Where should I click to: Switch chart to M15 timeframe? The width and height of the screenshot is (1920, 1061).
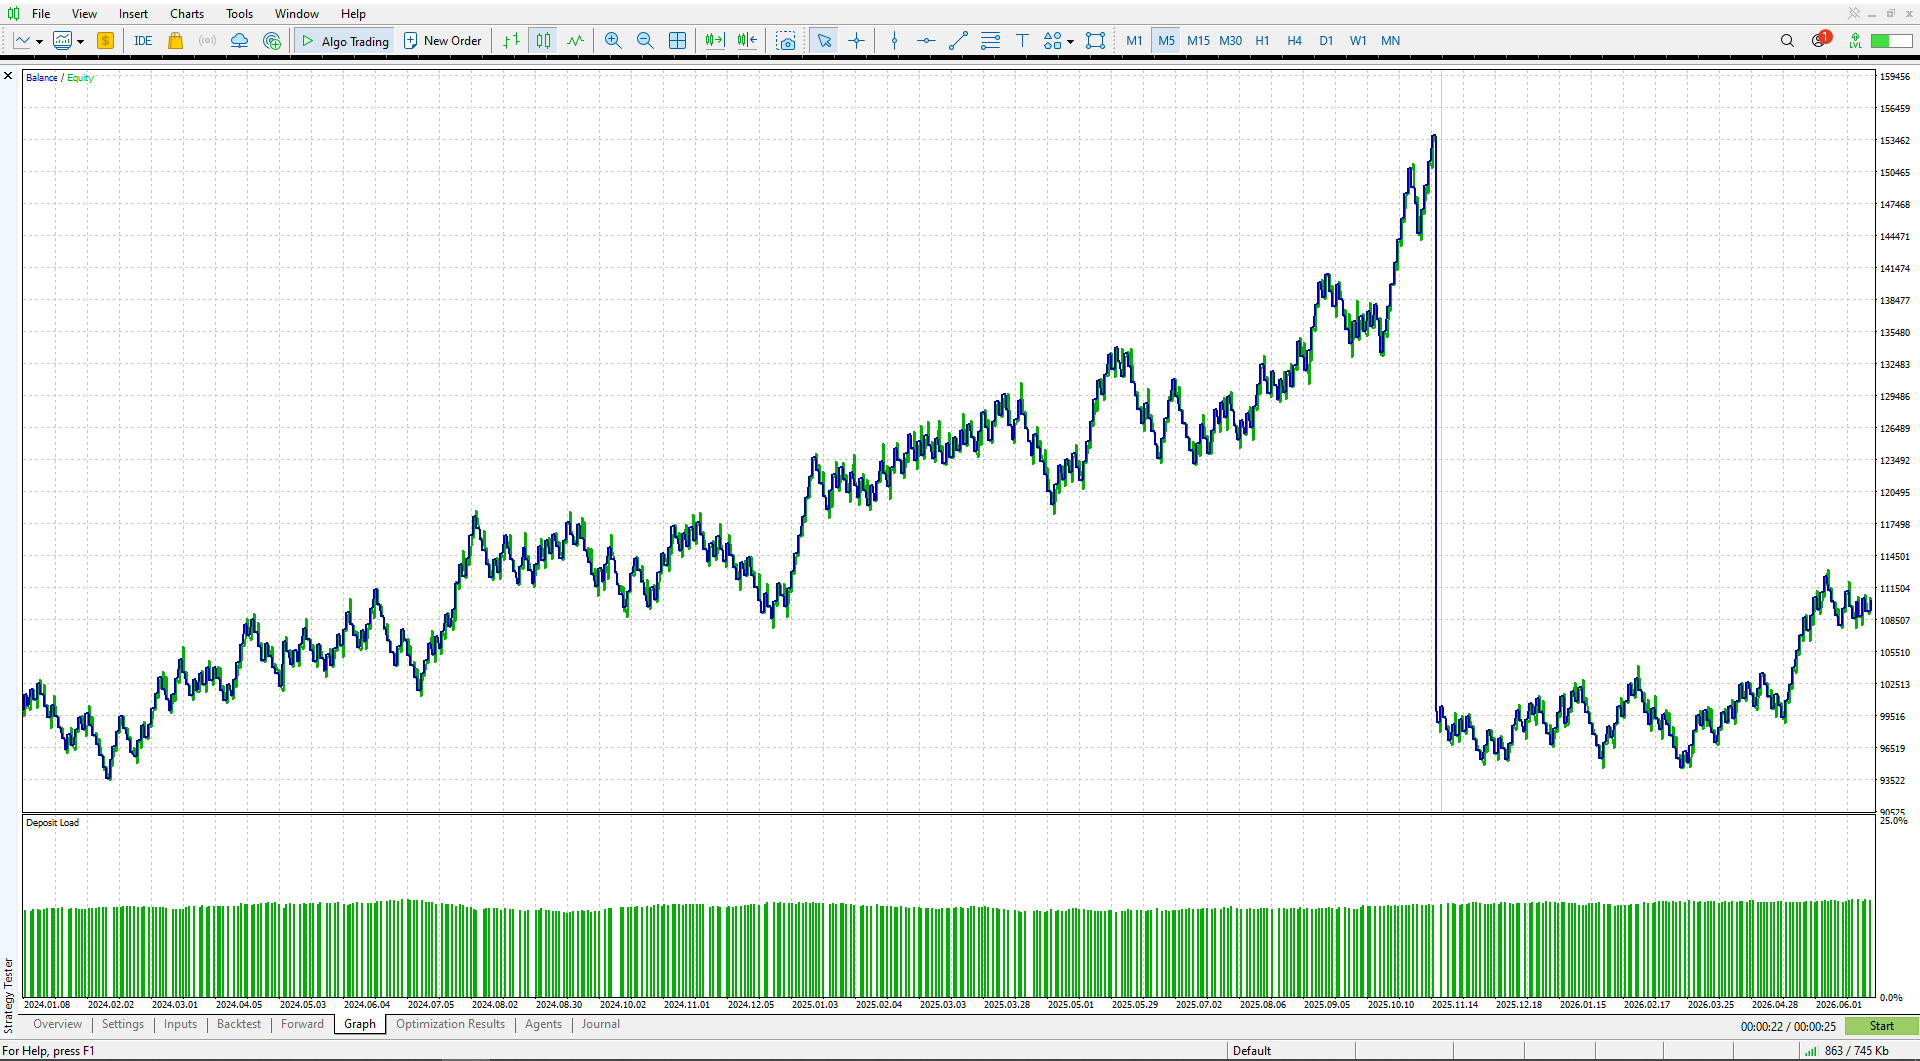tap(1198, 41)
